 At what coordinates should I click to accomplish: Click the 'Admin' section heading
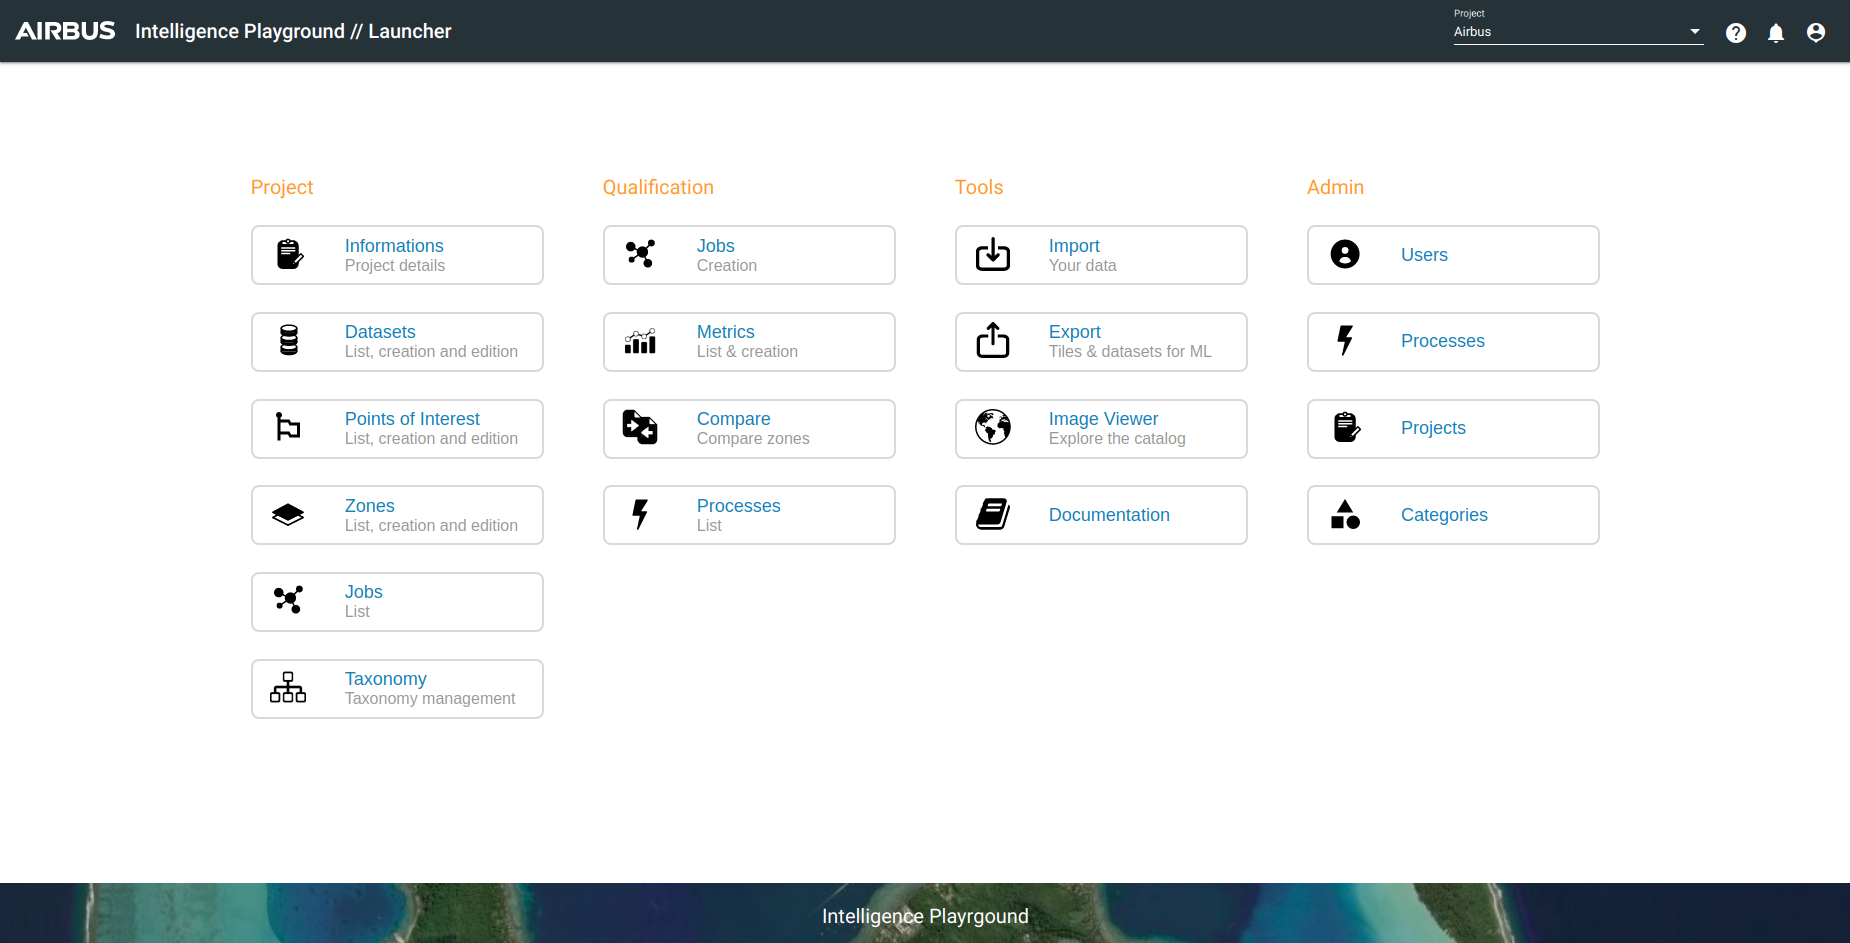[1335, 187]
